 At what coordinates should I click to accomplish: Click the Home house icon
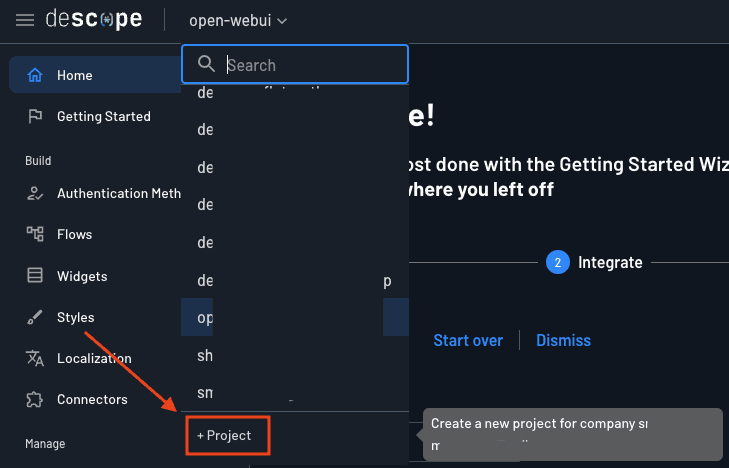coord(35,75)
